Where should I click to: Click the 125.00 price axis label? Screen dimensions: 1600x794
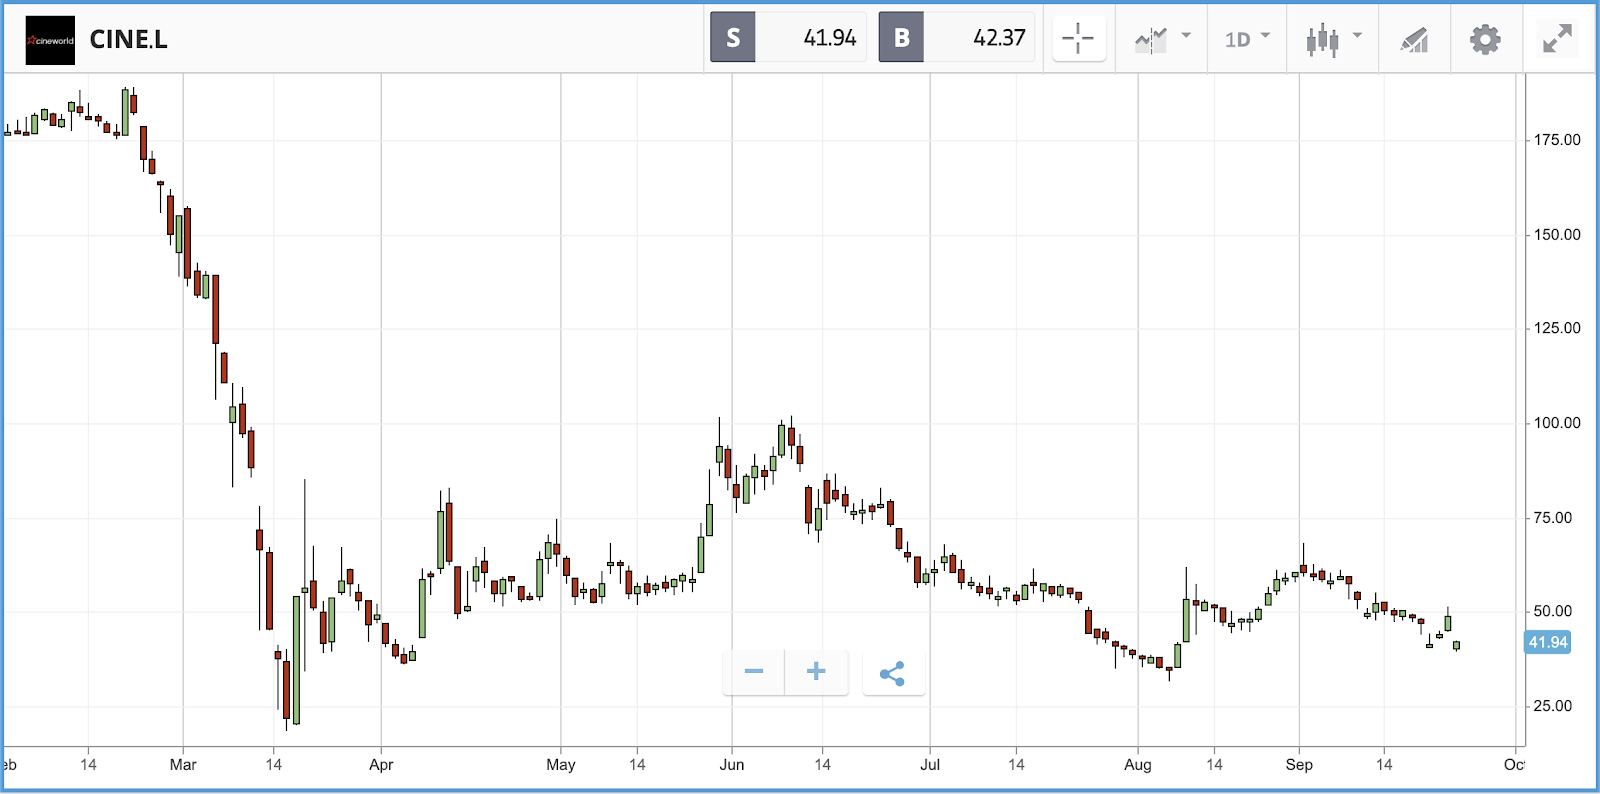coord(1557,328)
